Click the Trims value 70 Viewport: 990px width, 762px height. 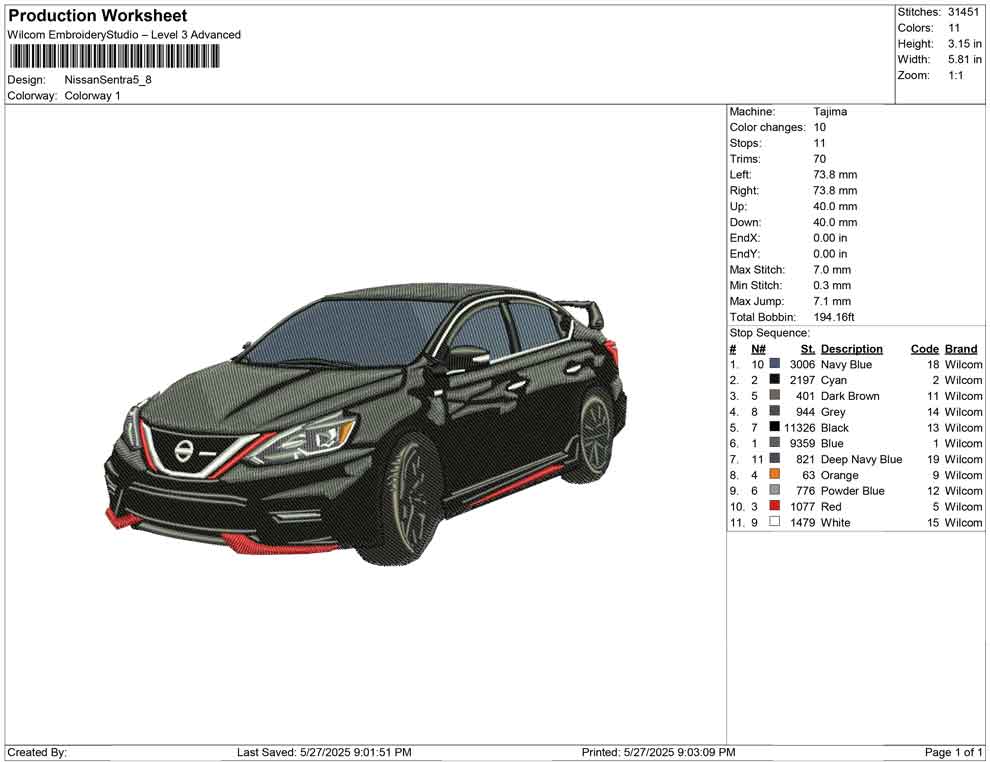(x=819, y=159)
